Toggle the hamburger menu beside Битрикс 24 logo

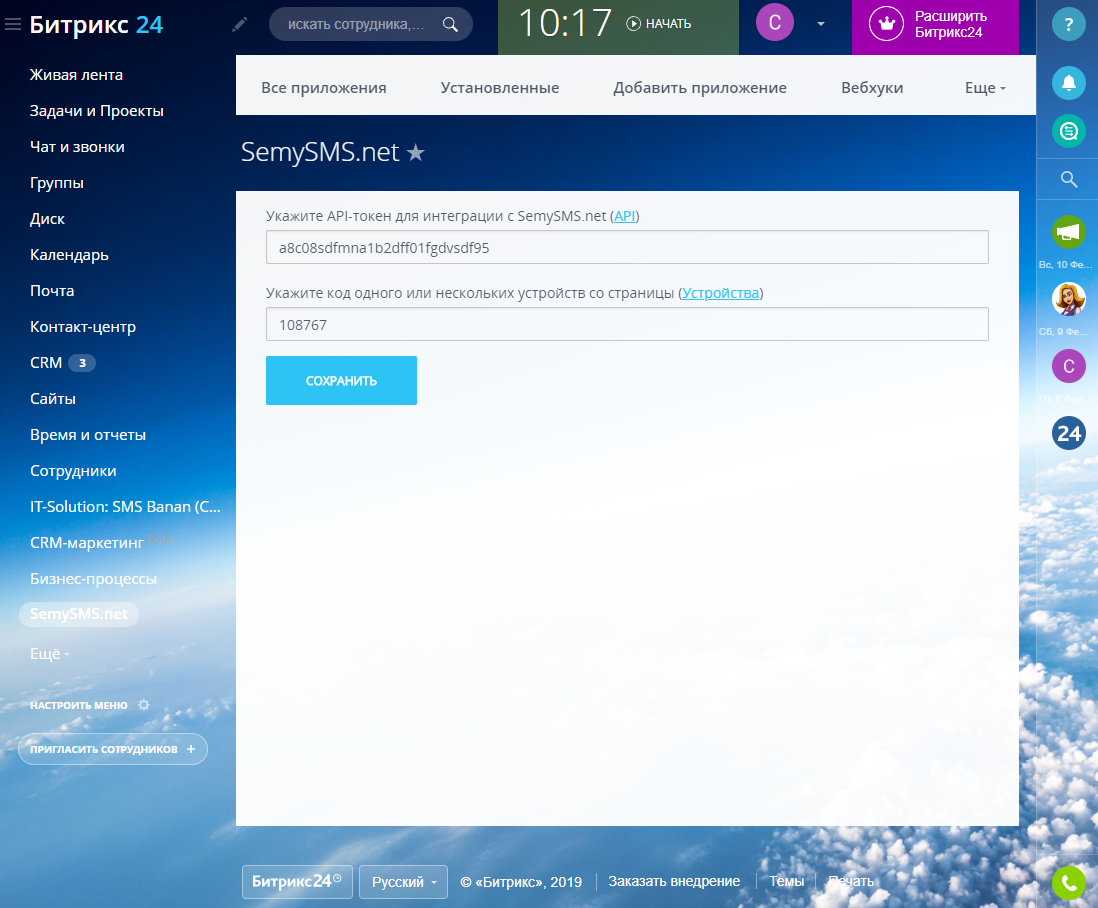[x=13, y=25]
